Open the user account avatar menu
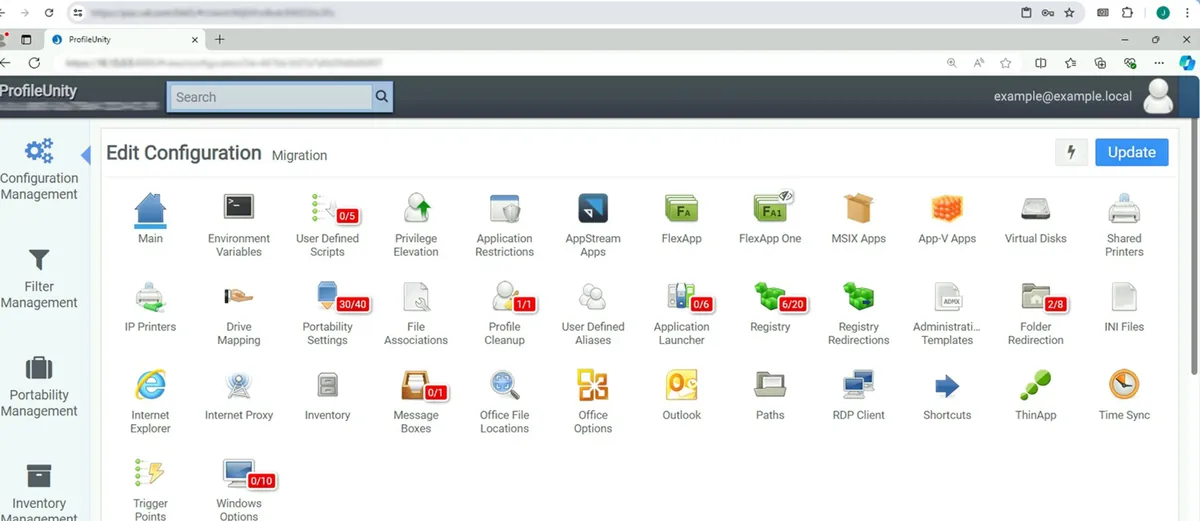 (1160, 97)
